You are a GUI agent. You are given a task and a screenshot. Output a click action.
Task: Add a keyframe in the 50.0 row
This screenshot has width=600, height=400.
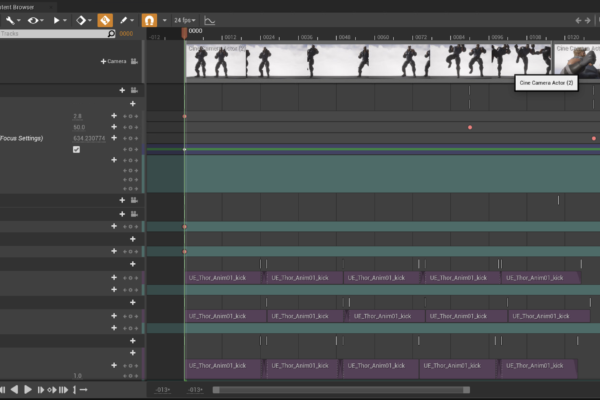pyautogui.click(x=130, y=127)
